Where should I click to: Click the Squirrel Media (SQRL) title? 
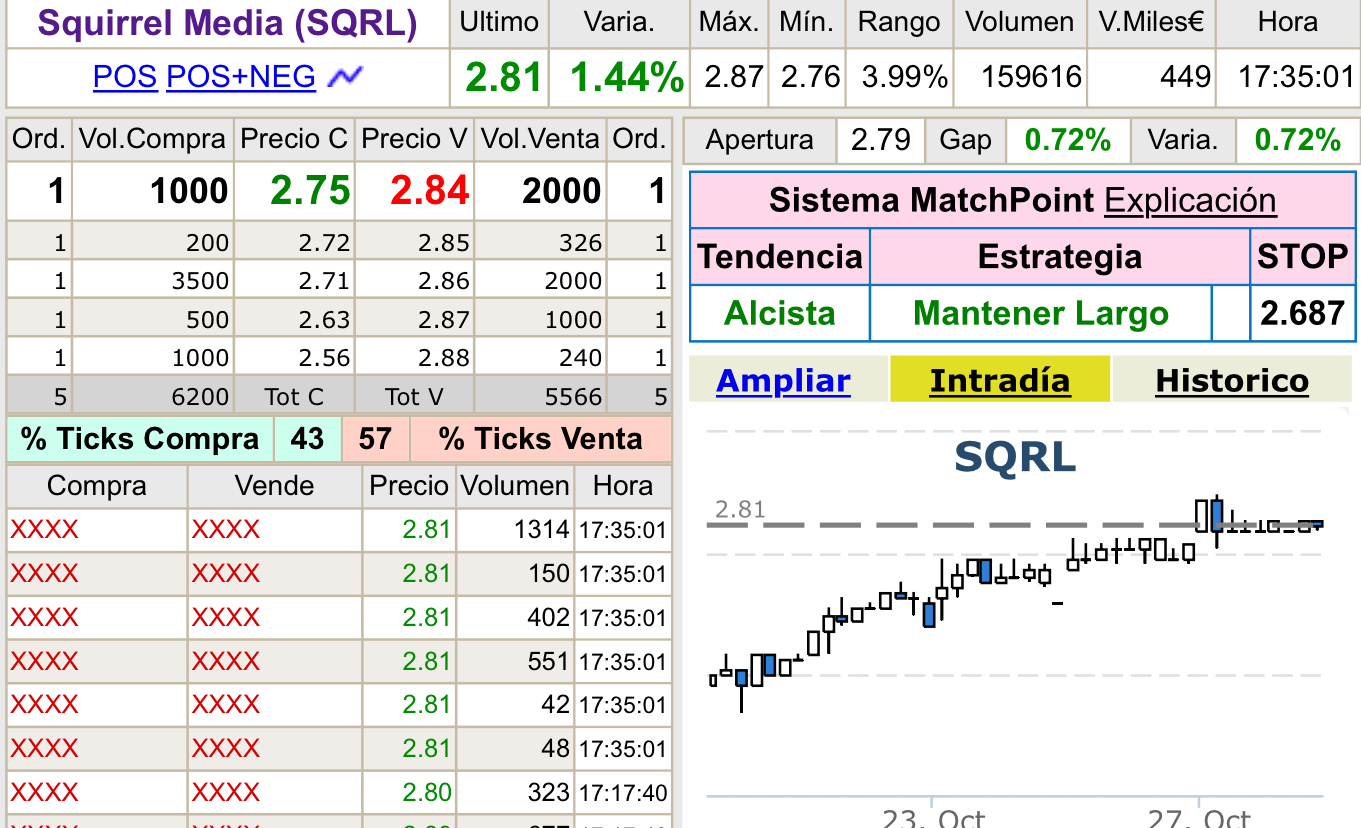[x=227, y=23]
